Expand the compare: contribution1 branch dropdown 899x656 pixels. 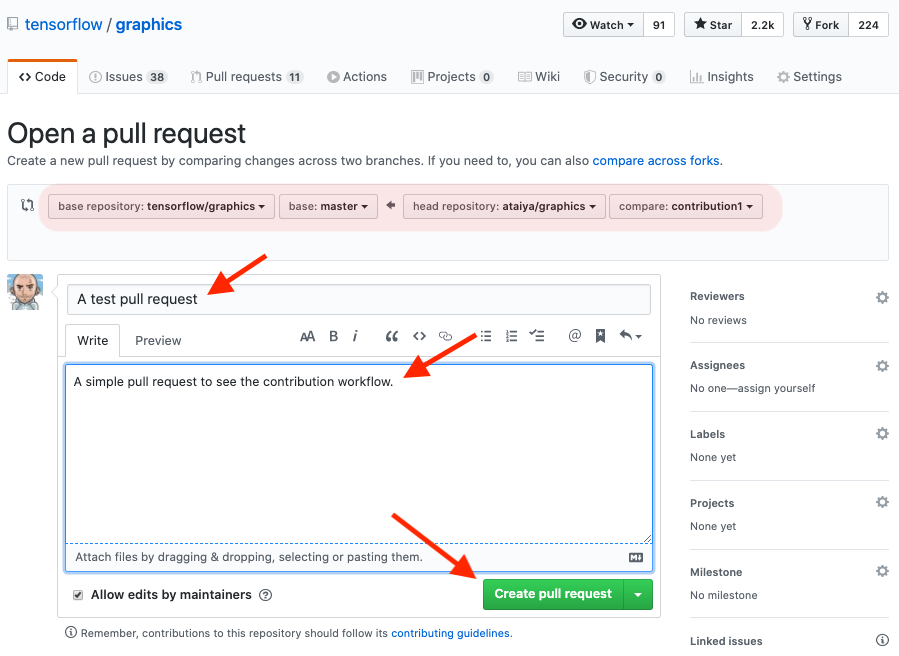(685, 207)
